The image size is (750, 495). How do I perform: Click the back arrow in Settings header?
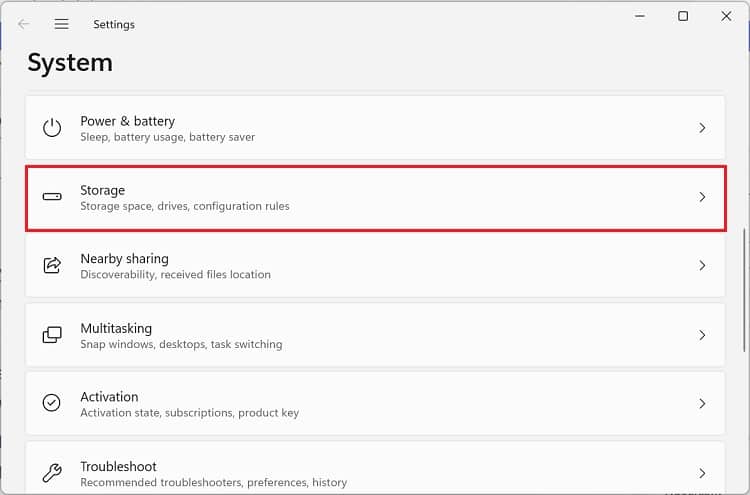[x=23, y=24]
